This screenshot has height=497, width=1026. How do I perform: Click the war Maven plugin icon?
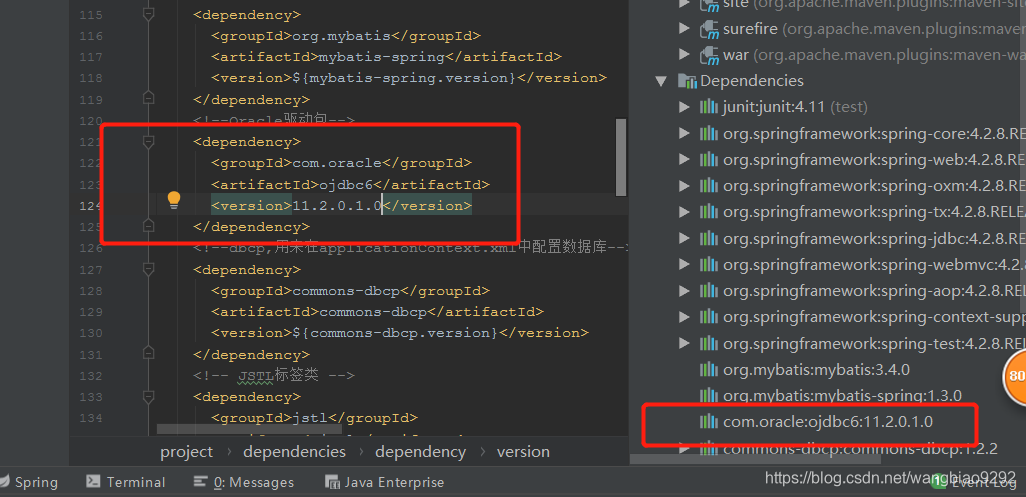click(x=709, y=56)
